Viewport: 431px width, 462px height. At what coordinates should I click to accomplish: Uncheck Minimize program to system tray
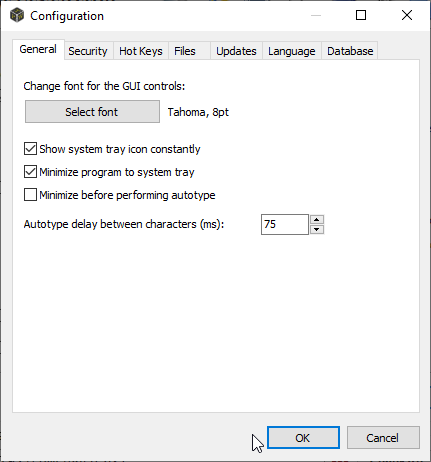[30, 172]
